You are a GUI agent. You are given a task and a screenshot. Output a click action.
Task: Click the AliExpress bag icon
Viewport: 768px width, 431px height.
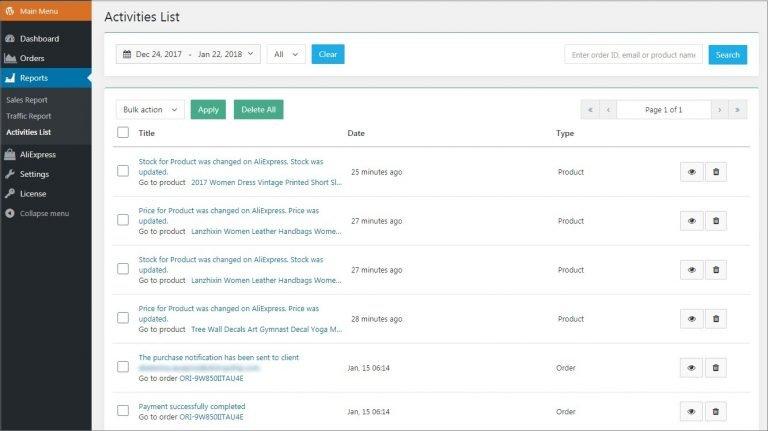point(10,154)
